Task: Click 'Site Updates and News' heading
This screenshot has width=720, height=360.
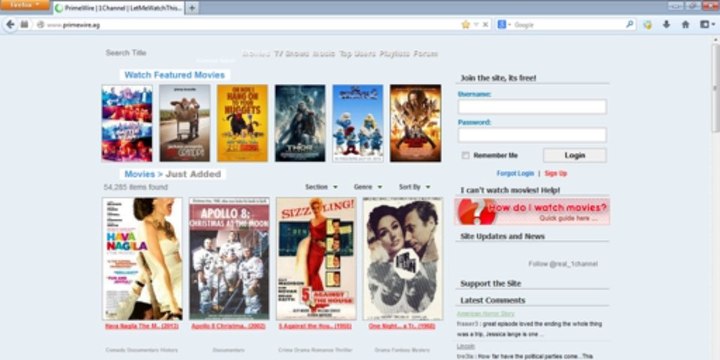Action: point(502,236)
